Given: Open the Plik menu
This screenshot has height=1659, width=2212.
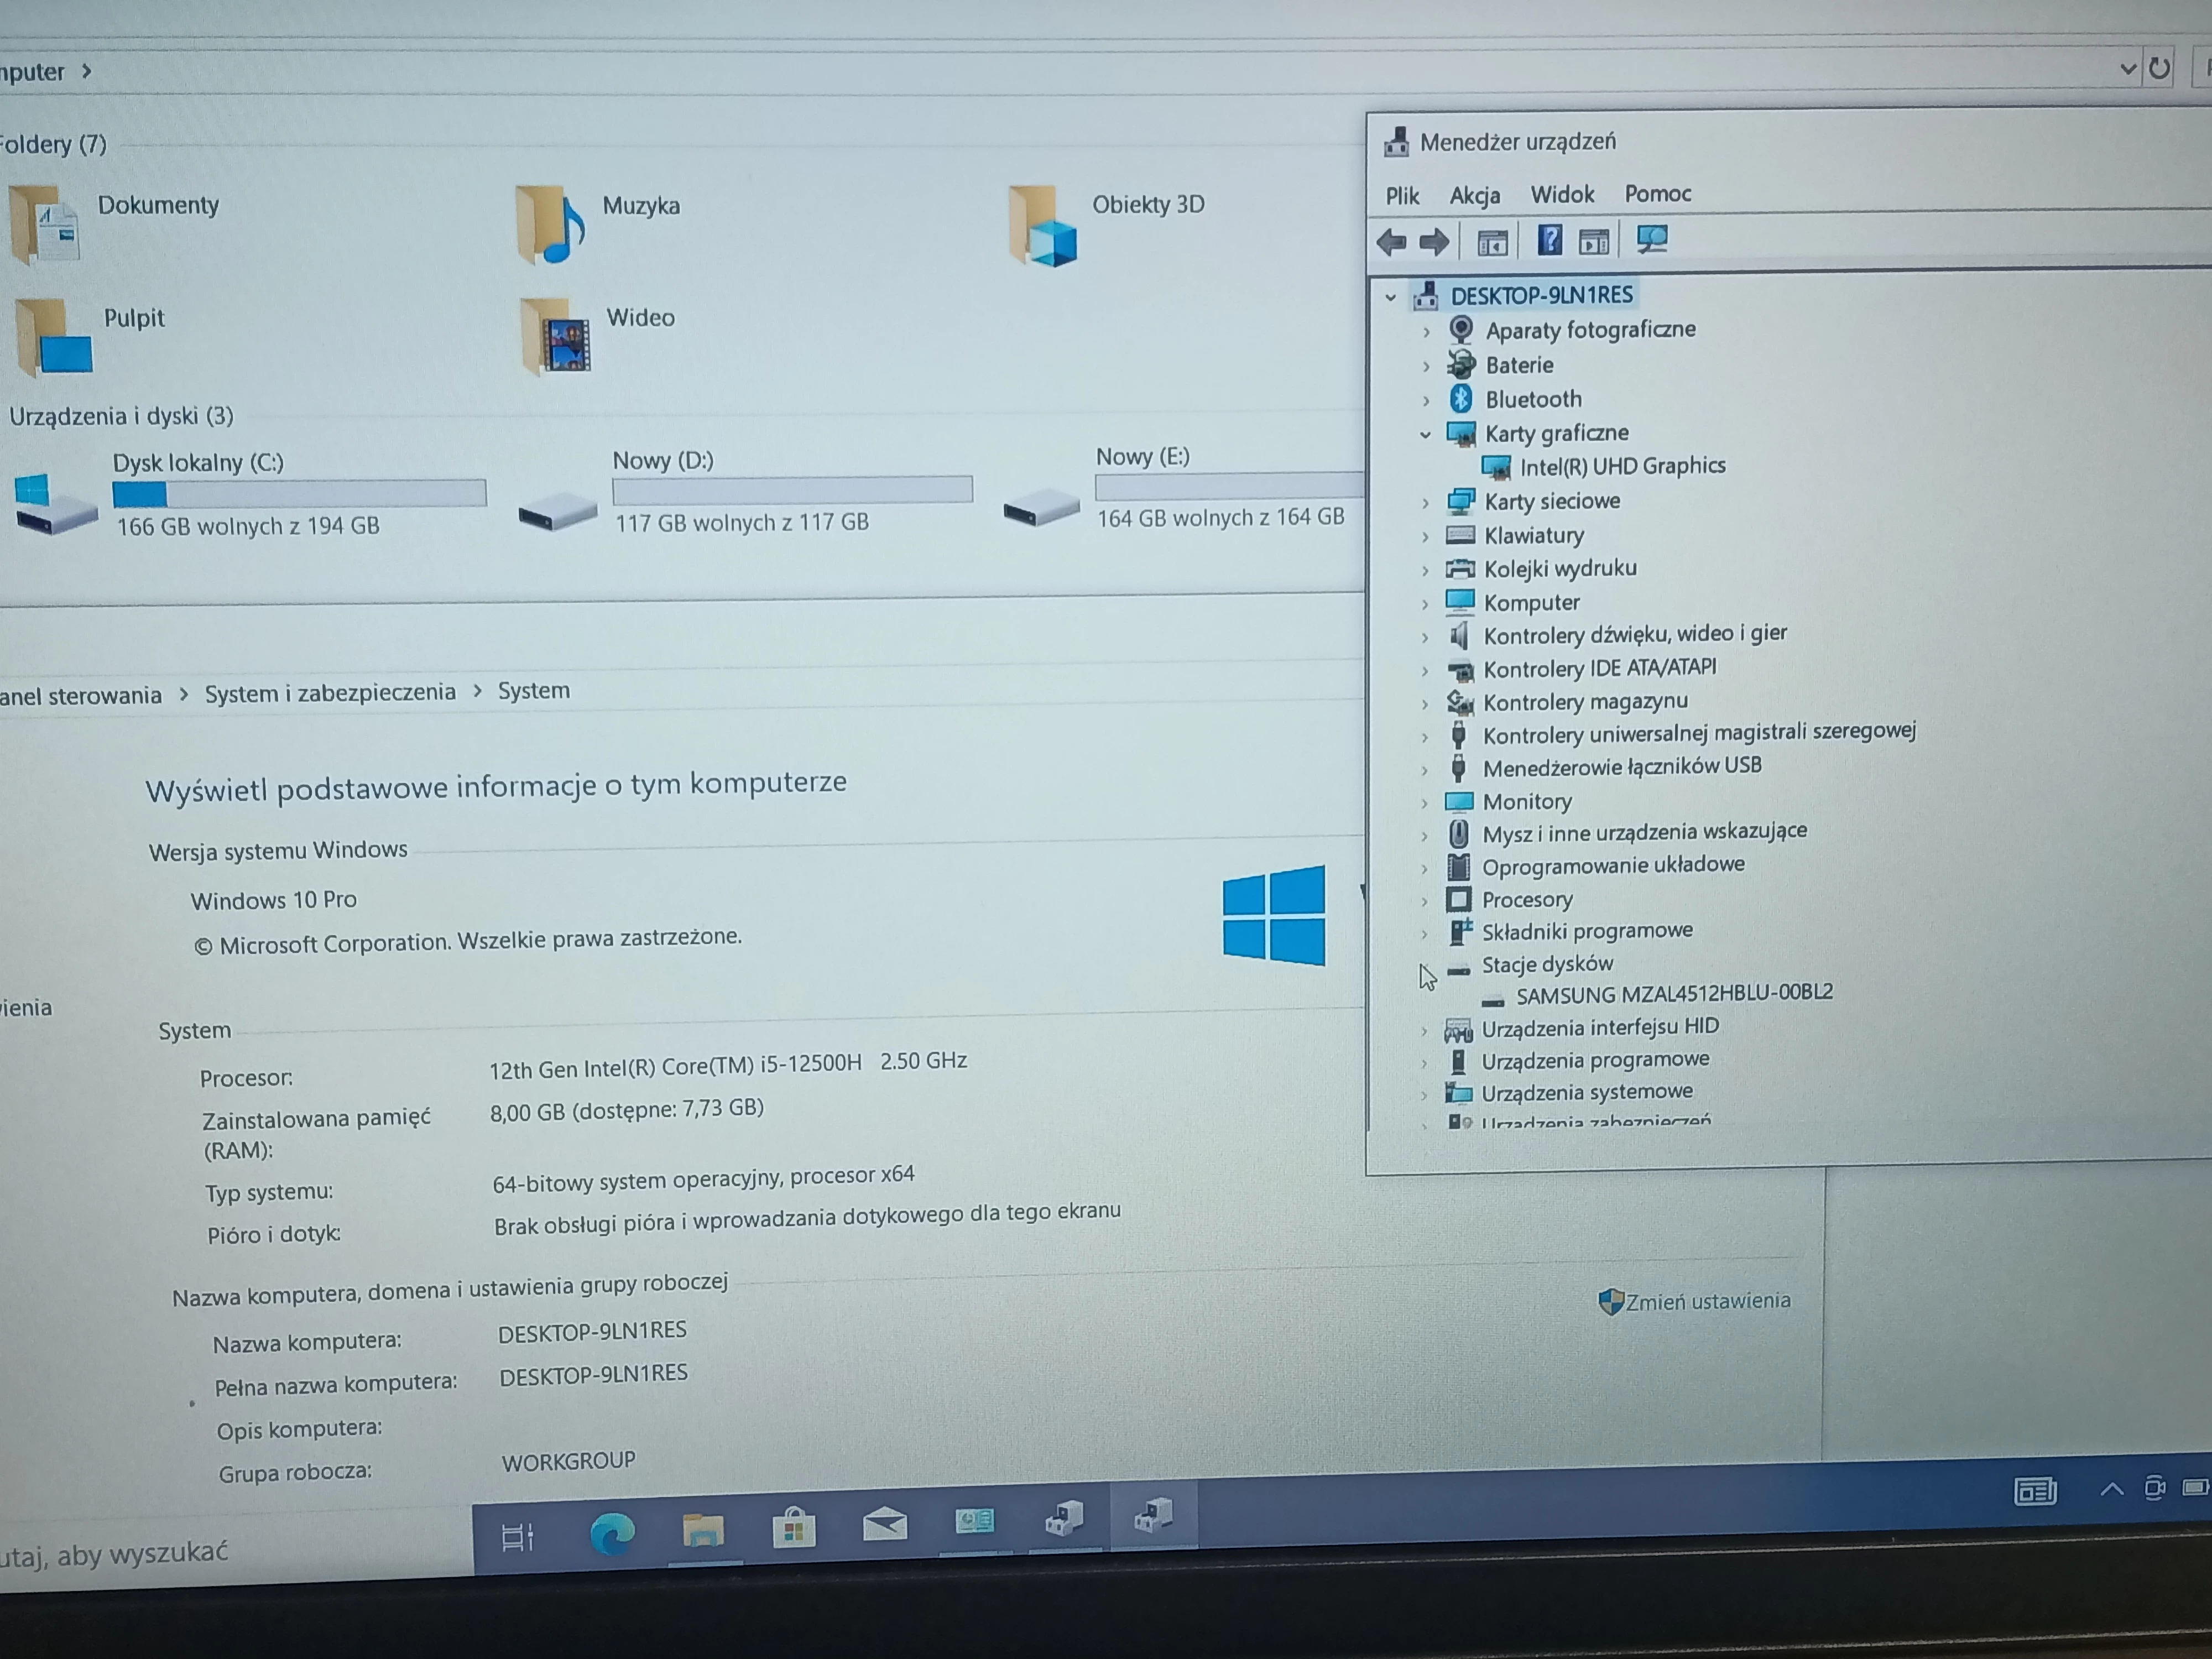Looking at the screenshot, I should coord(1402,195).
